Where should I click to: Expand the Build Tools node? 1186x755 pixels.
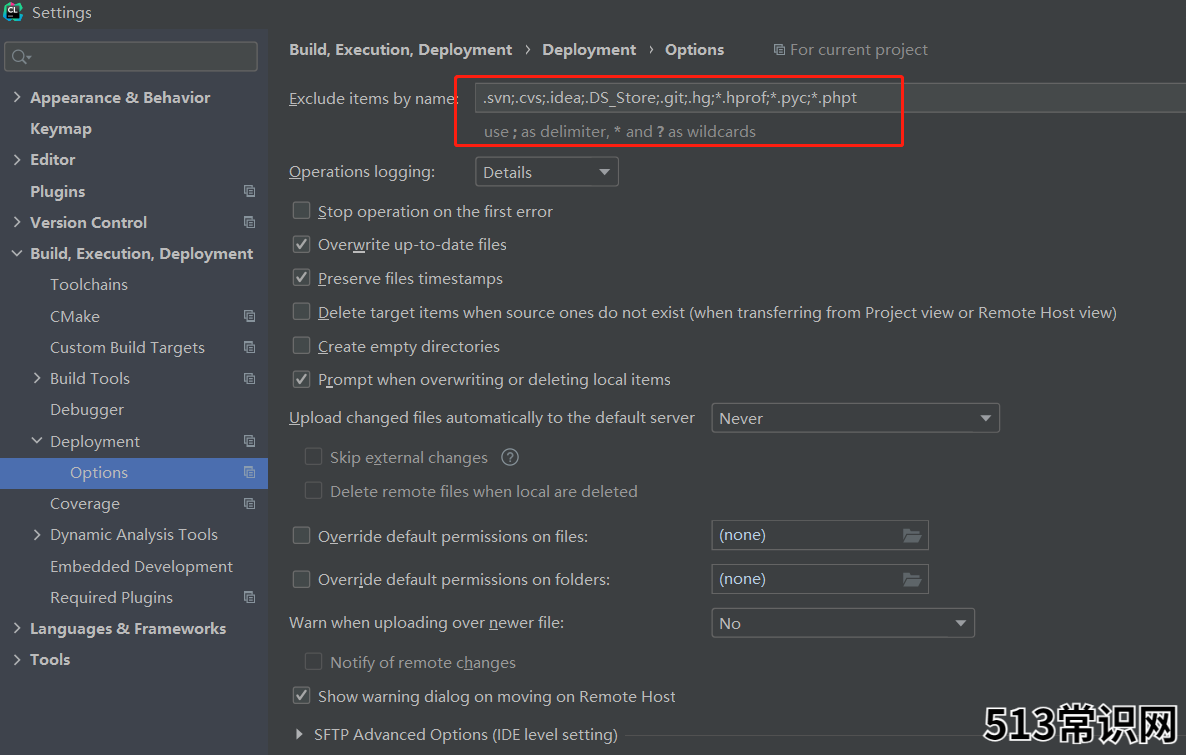[x=36, y=378]
